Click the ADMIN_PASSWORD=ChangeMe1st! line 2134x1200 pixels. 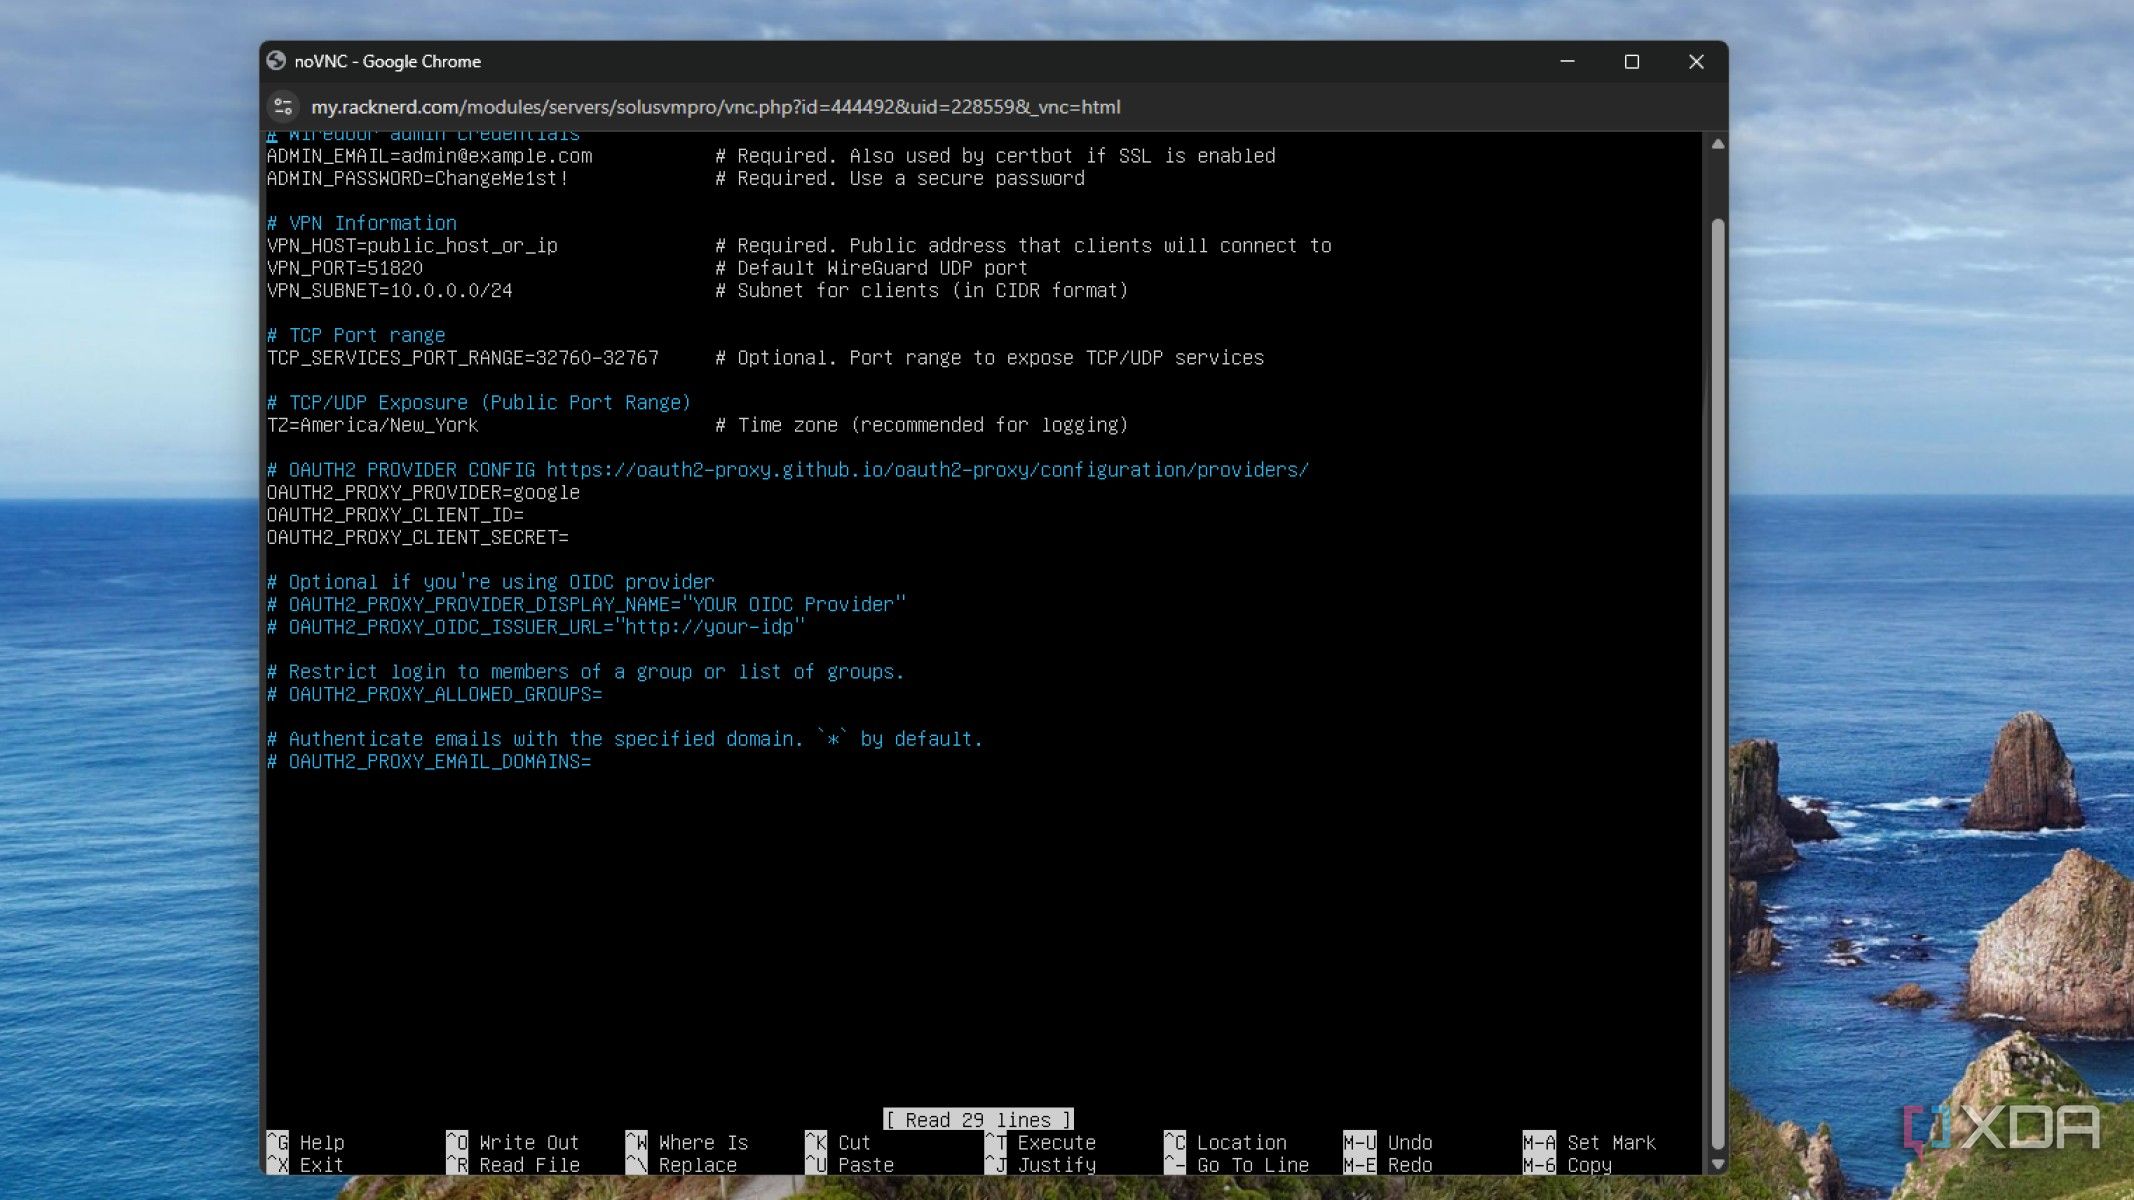(417, 178)
